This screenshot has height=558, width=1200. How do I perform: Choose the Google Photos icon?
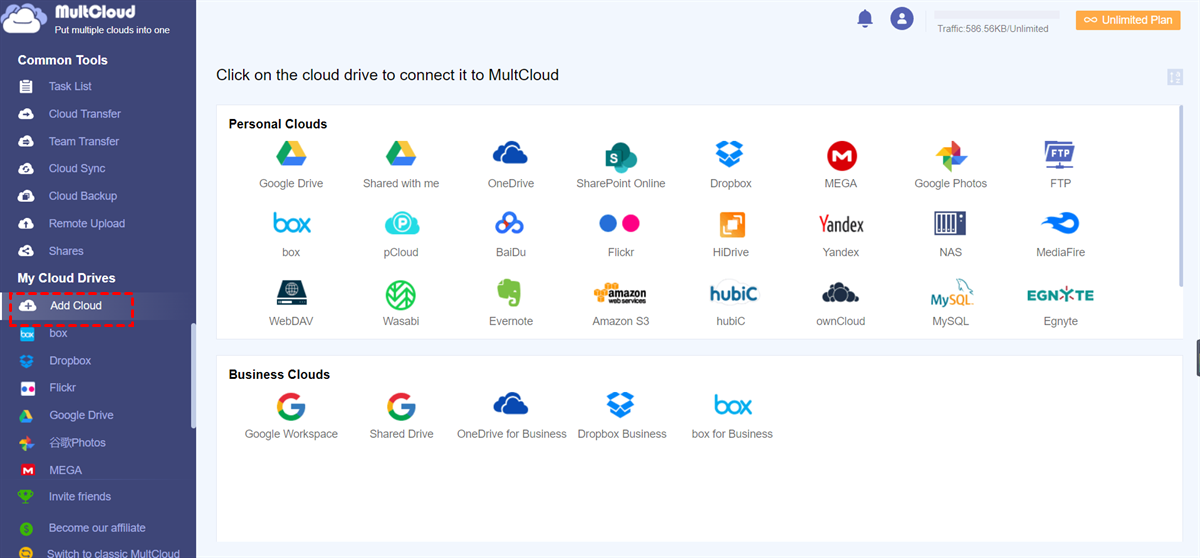[x=951, y=156]
